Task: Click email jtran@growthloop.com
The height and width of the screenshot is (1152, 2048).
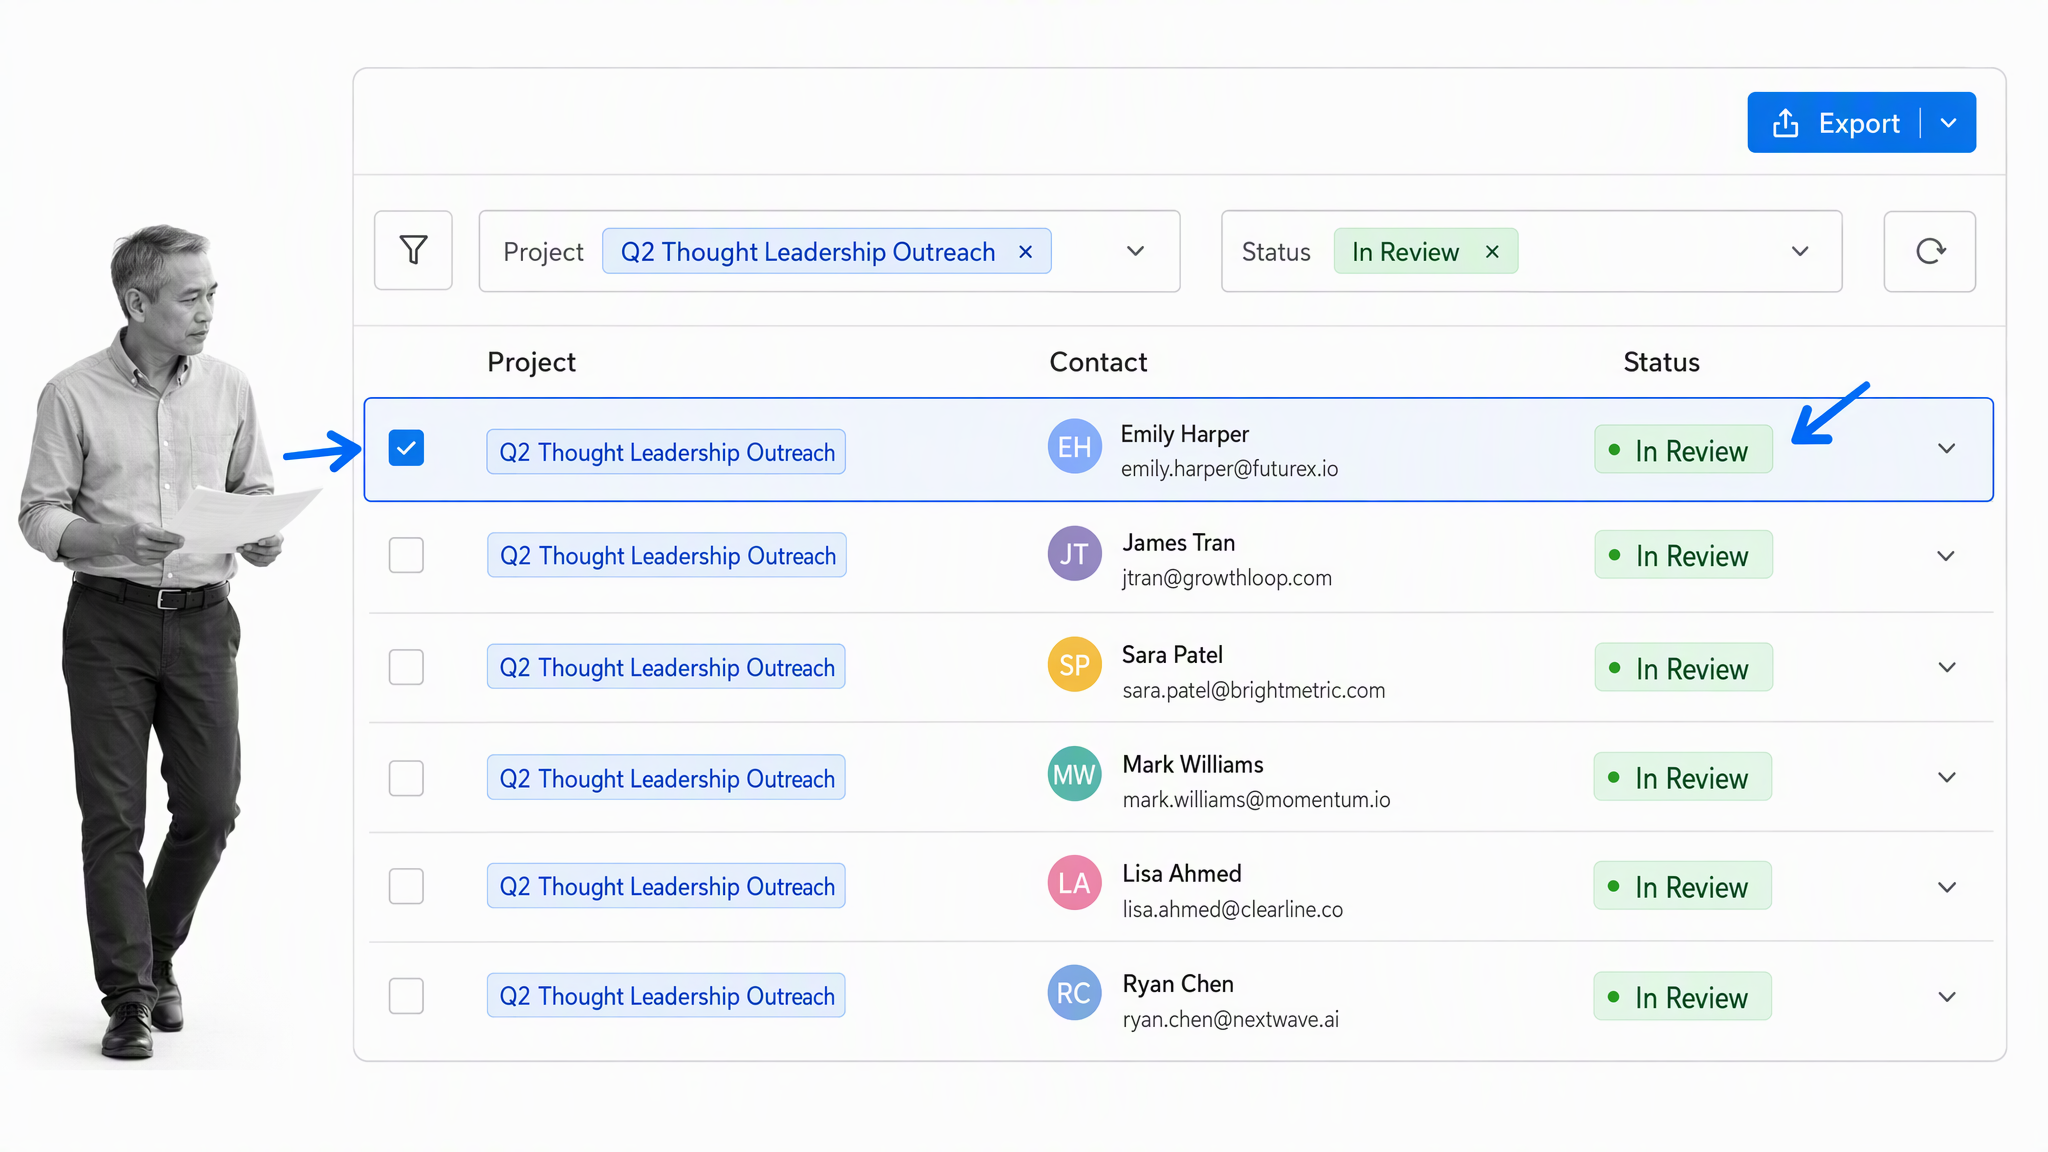Action: [x=1227, y=578]
